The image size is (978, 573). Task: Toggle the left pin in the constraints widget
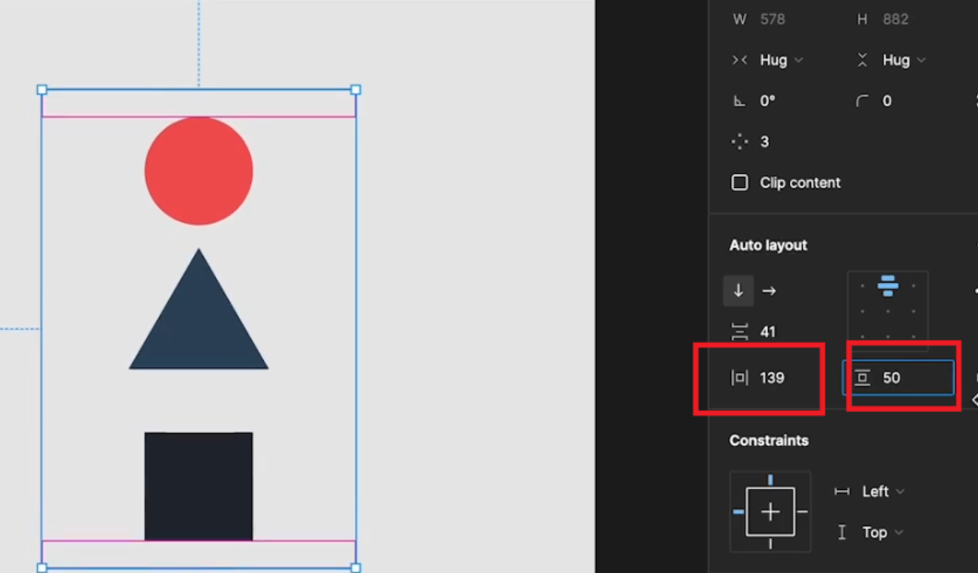click(738, 512)
